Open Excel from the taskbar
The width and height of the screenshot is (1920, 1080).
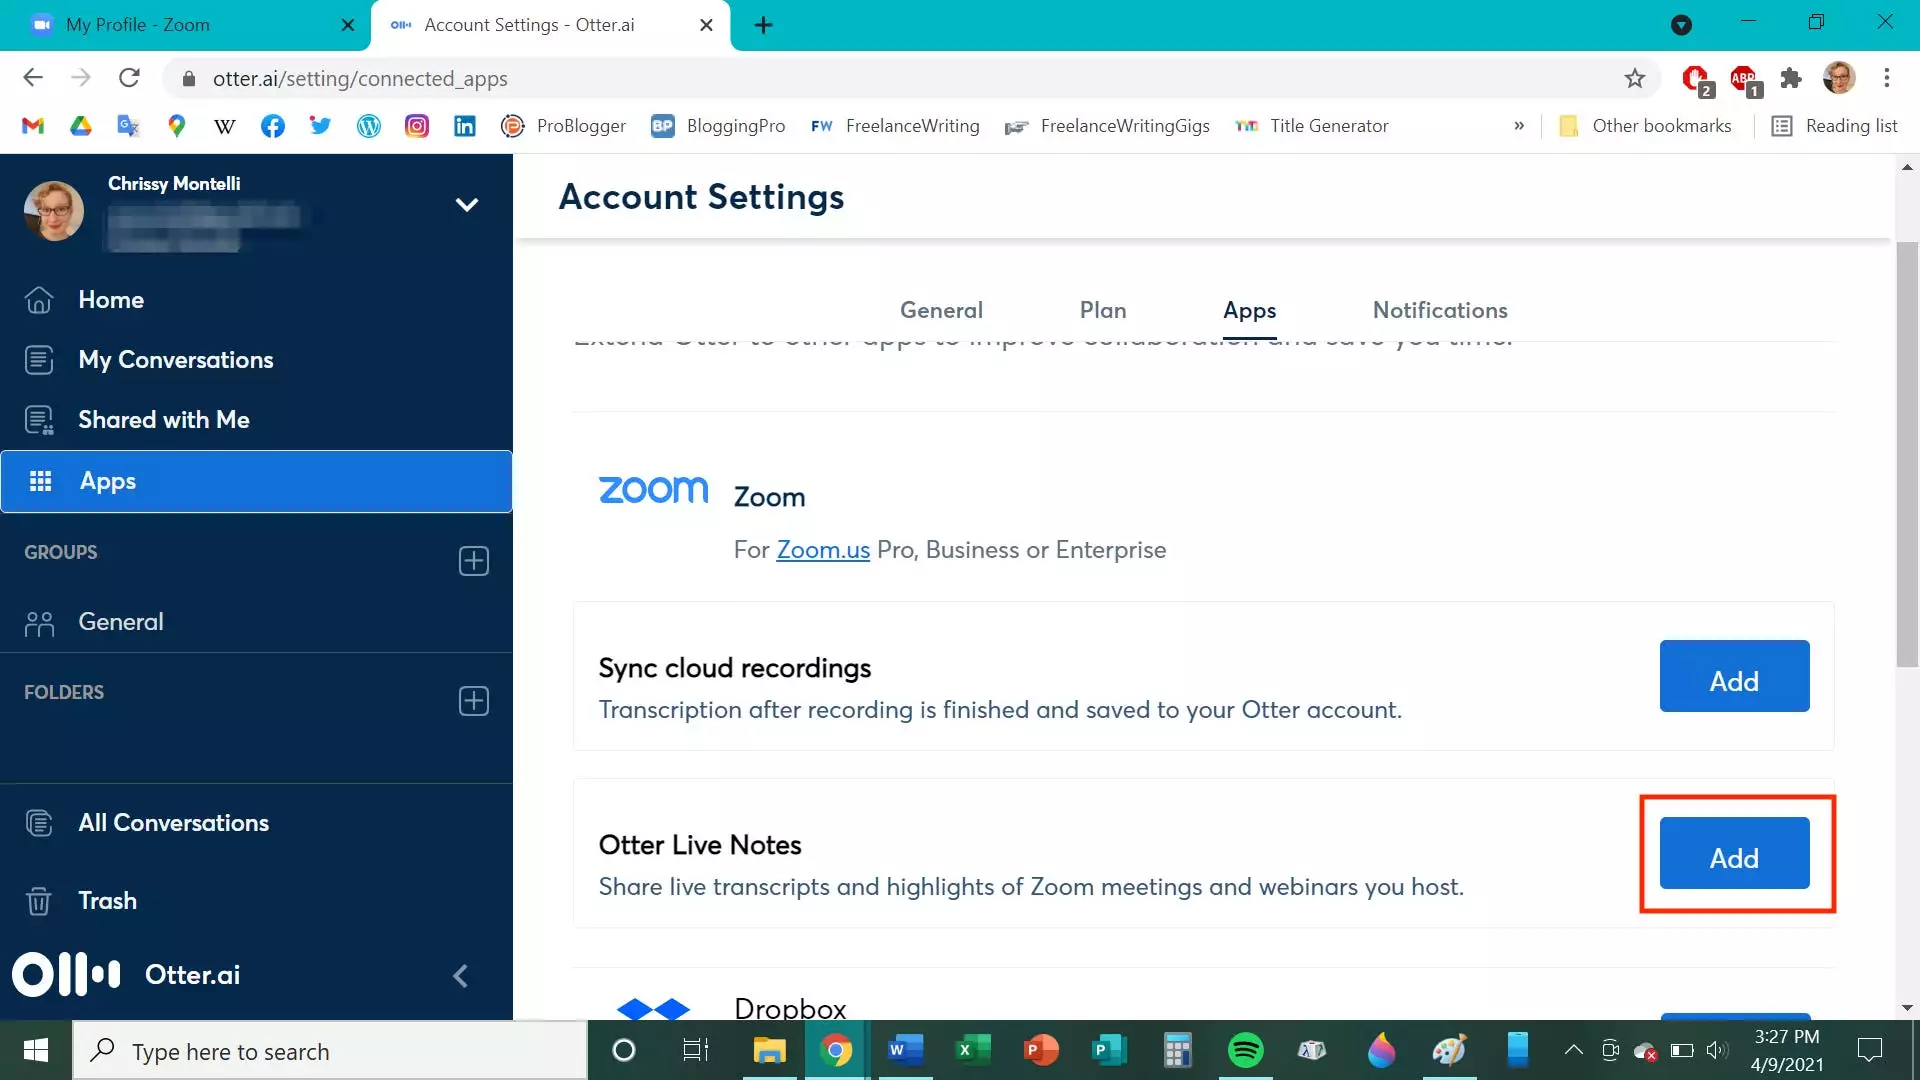(973, 1050)
